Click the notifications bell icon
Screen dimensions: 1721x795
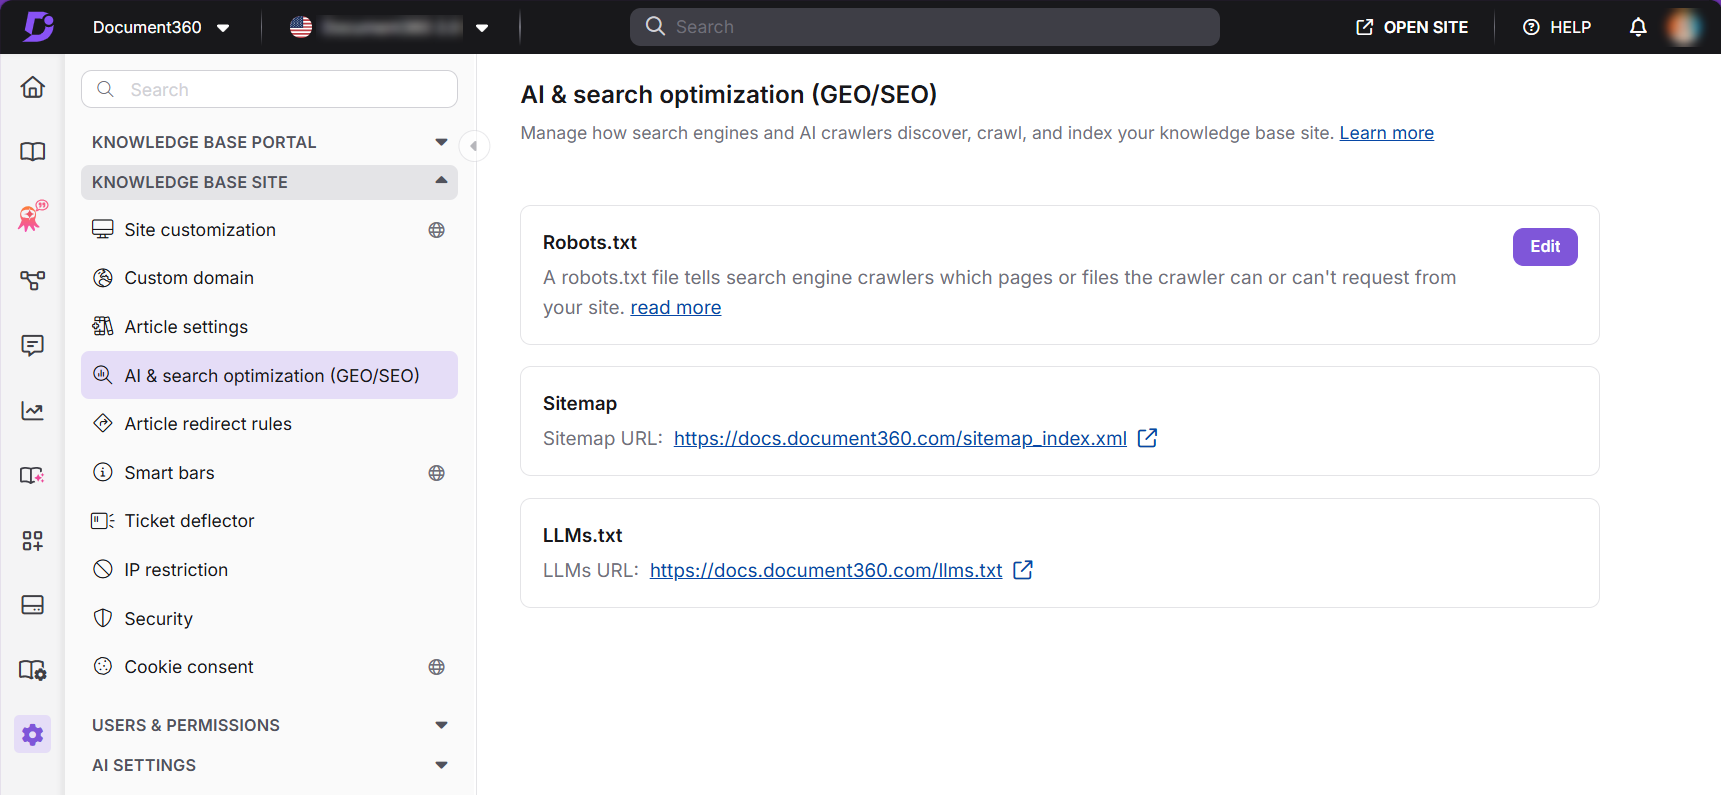click(x=1638, y=27)
